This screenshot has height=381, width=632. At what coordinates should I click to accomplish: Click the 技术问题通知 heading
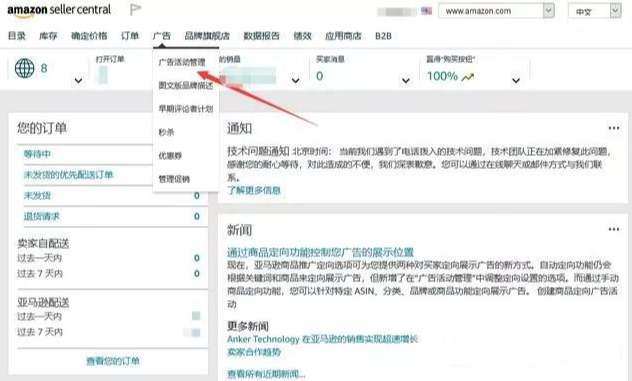[x=258, y=151]
